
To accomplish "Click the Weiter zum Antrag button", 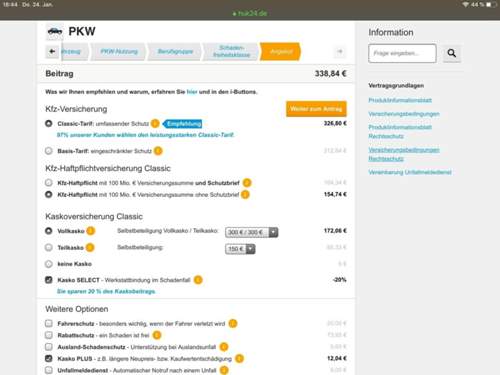I will [316, 109].
